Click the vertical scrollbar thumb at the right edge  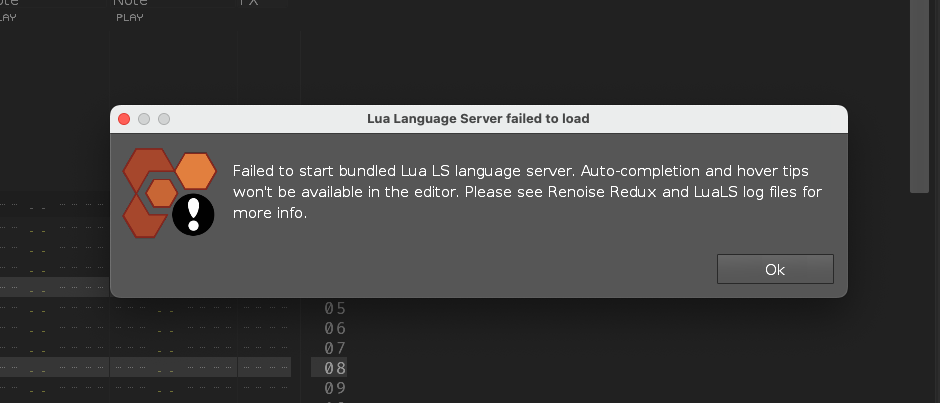[x=919, y=96]
